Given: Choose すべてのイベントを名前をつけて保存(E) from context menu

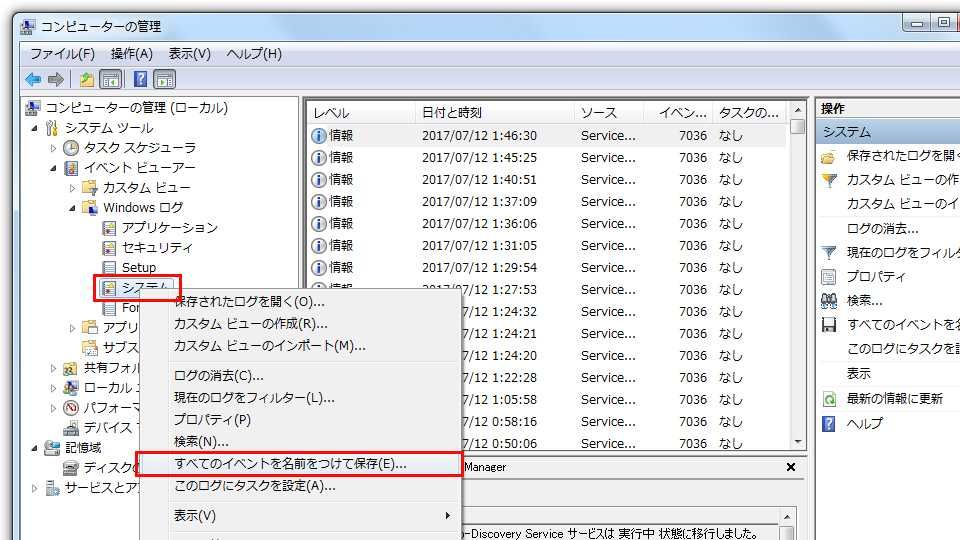Looking at the screenshot, I should pyautogui.click(x=290, y=464).
